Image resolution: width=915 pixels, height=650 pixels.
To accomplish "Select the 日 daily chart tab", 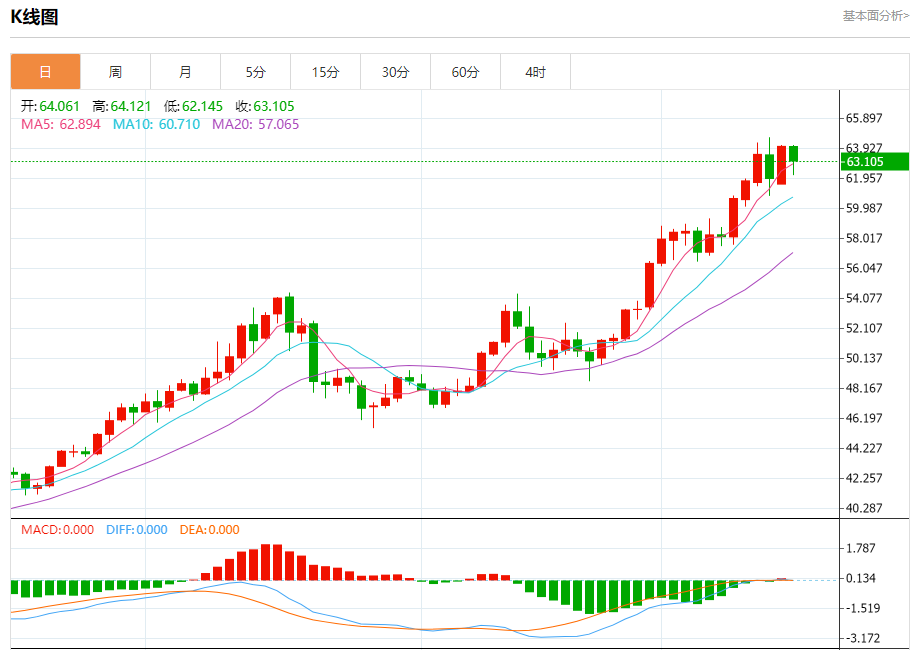I will coord(45,72).
